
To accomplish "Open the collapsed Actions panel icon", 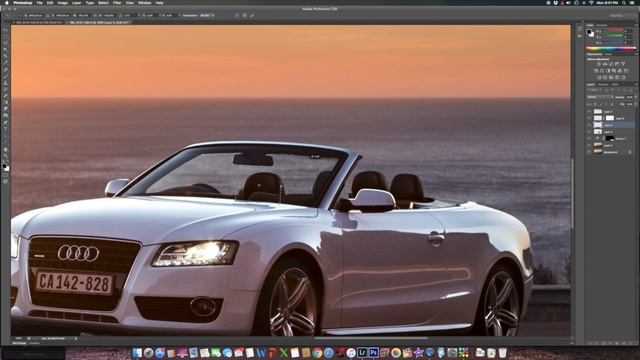I will pos(580,36).
